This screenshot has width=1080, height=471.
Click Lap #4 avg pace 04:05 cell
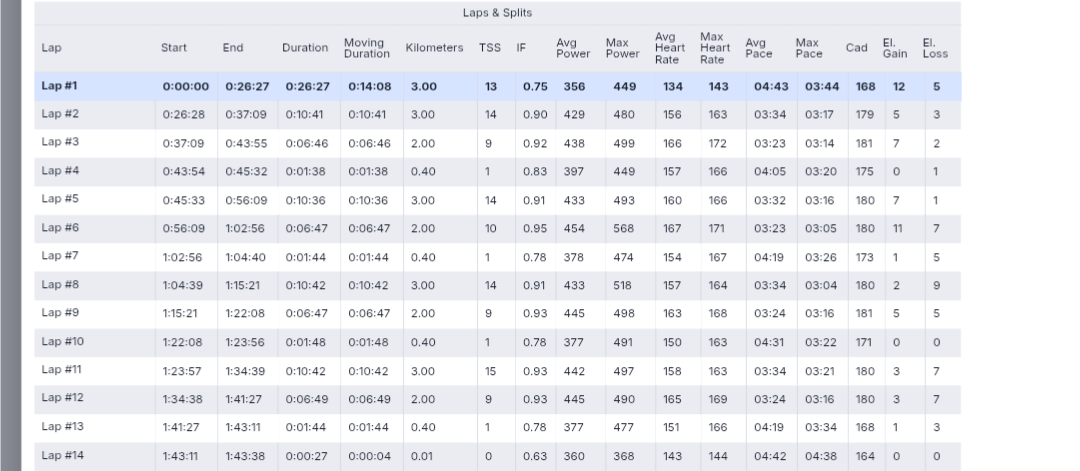[x=768, y=171]
